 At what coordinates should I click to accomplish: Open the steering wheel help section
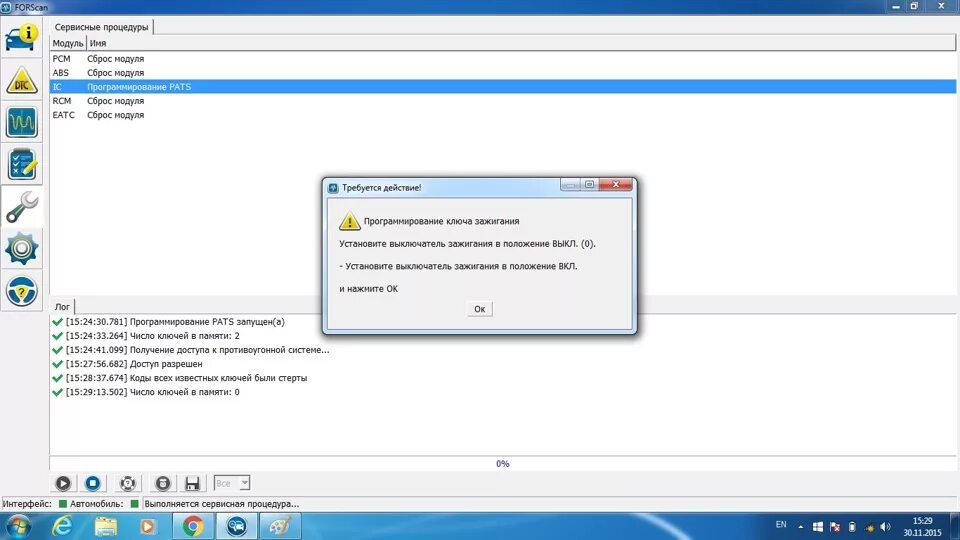pos(21,291)
